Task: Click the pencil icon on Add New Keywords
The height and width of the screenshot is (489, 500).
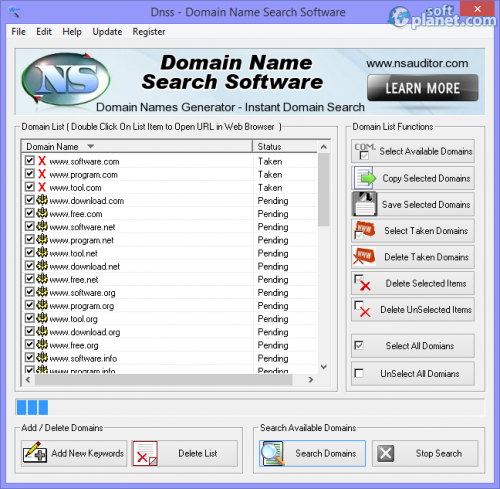Action: point(35,453)
